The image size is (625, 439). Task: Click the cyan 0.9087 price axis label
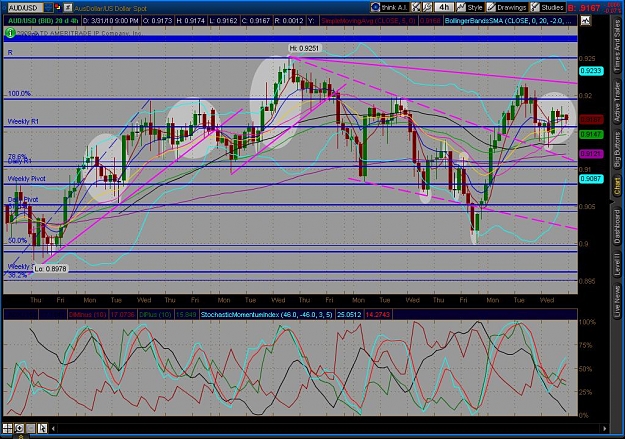[591, 179]
